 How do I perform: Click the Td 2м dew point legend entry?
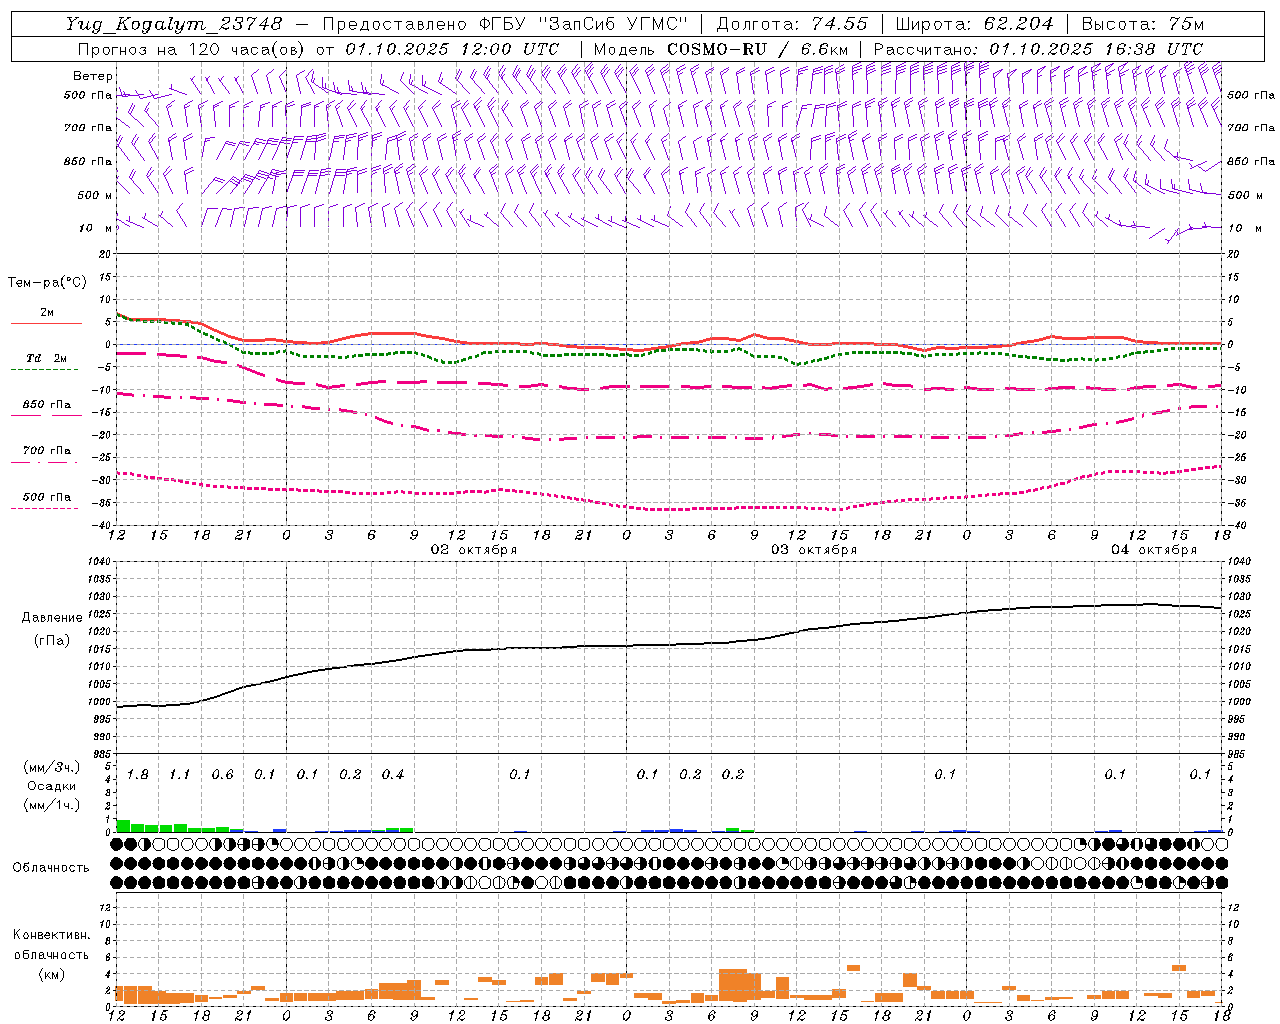pos(47,358)
